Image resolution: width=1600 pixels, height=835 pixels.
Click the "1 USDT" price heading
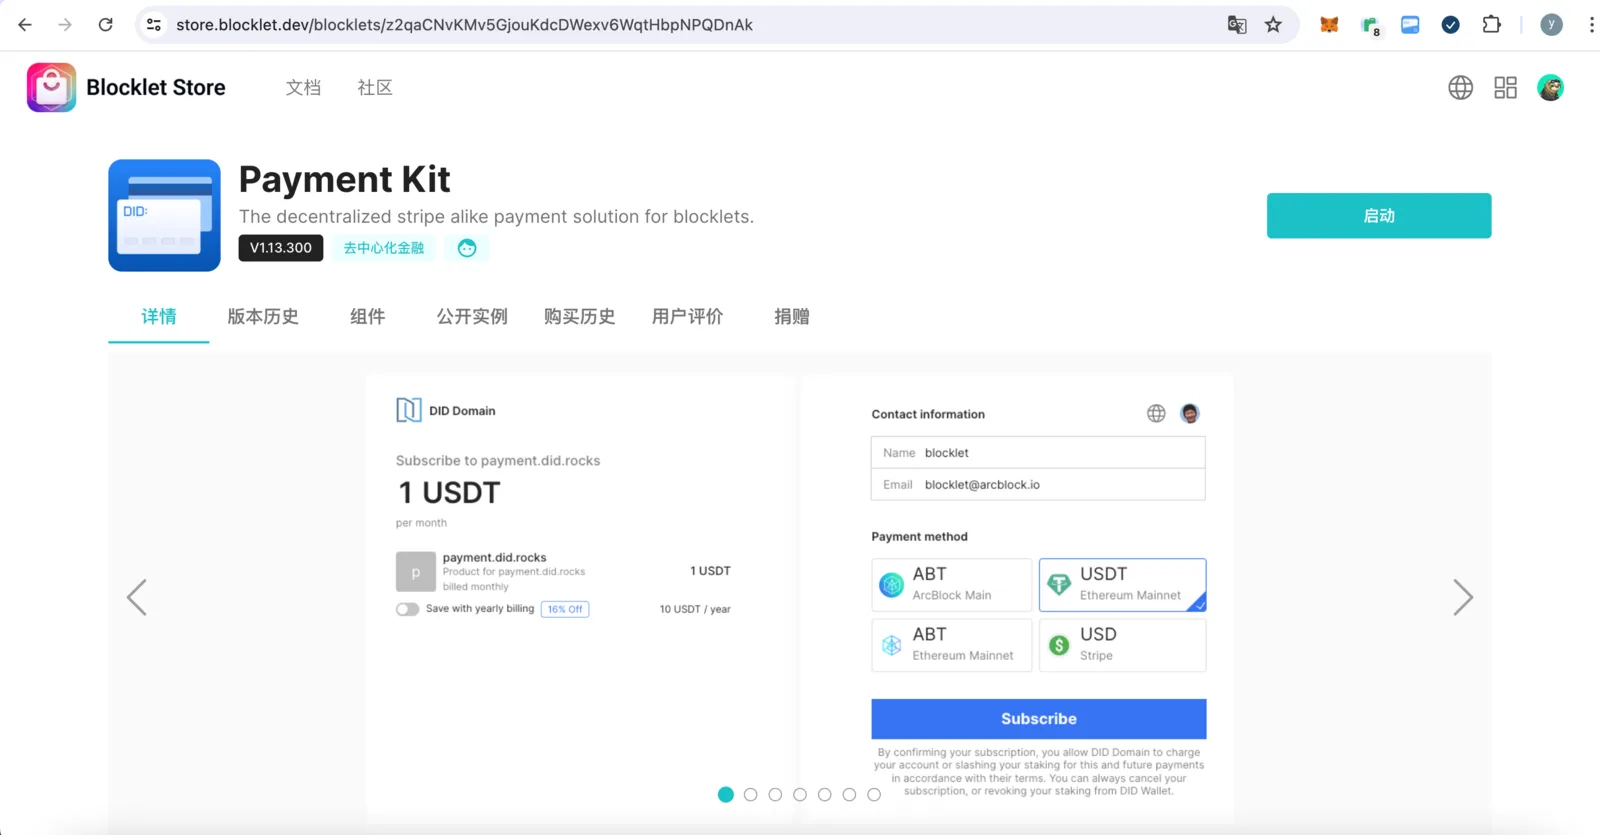tap(449, 493)
